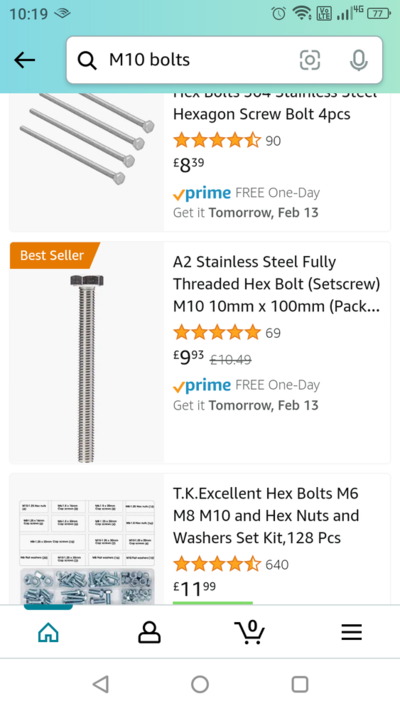The image size is (400, 711).
Task: Tap the back arrow beside search bar
Action: point(24,60)
